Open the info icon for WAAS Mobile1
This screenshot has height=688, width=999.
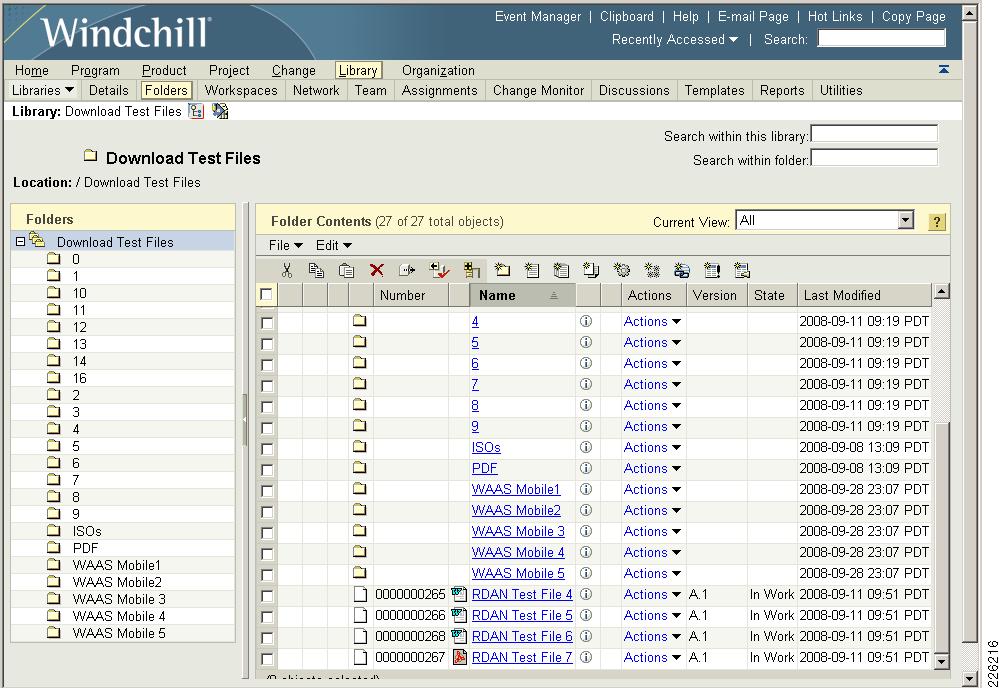click(586, 489)
